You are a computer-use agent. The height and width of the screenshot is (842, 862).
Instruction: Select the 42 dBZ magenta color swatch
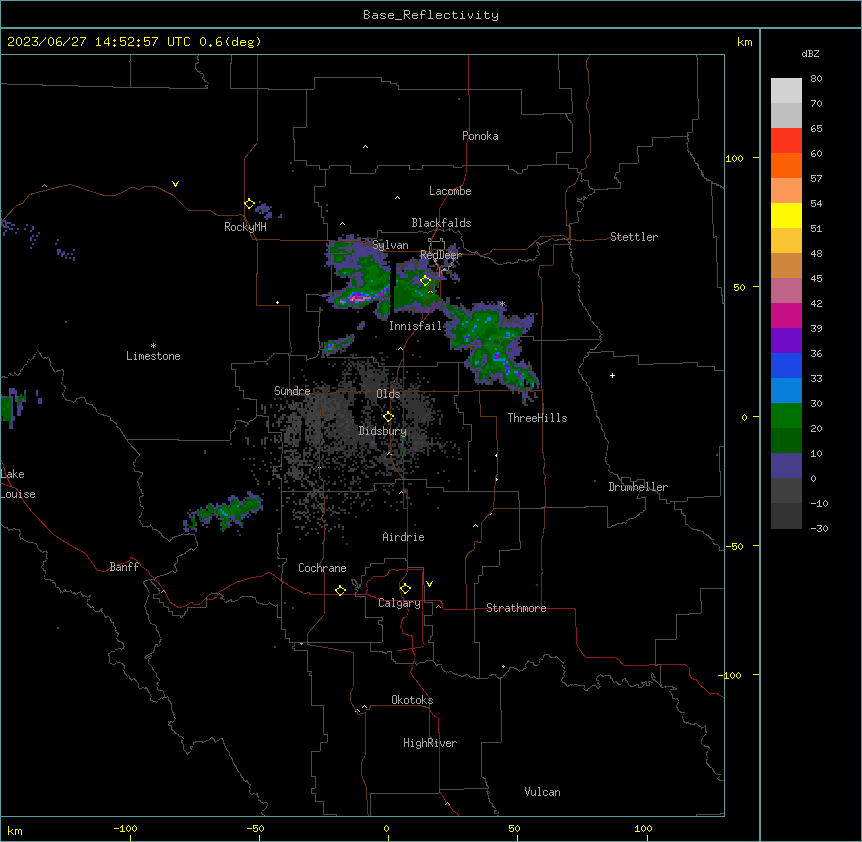tap(786, 315)
